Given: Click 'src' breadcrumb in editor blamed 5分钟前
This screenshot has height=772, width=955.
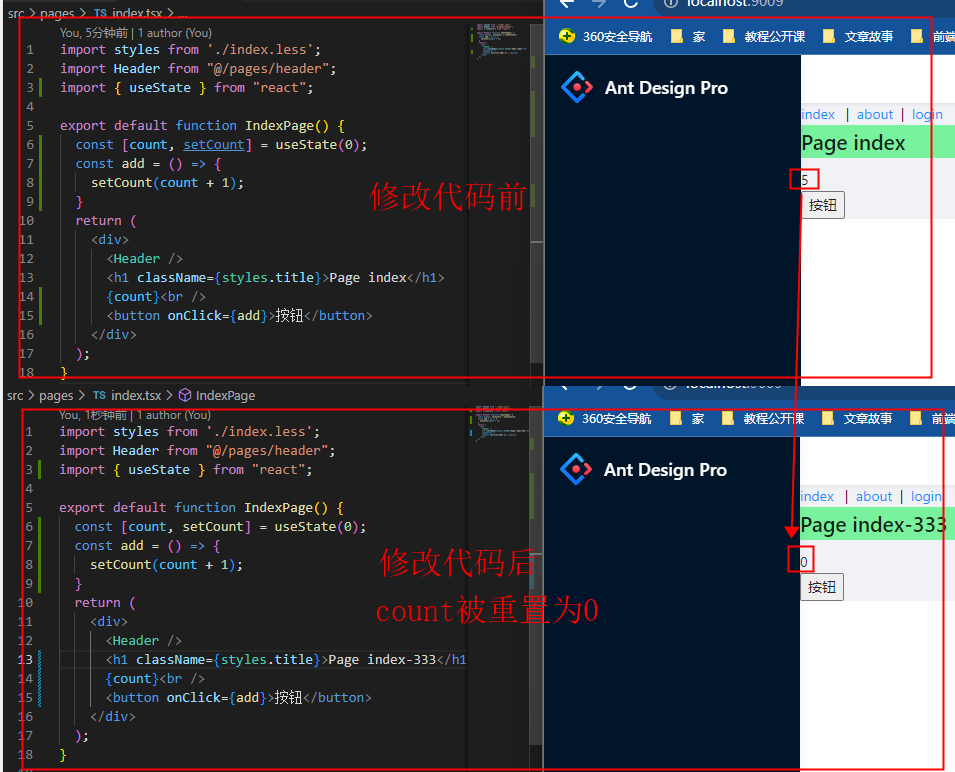Looking at the screenshot, I should point(15,13).
